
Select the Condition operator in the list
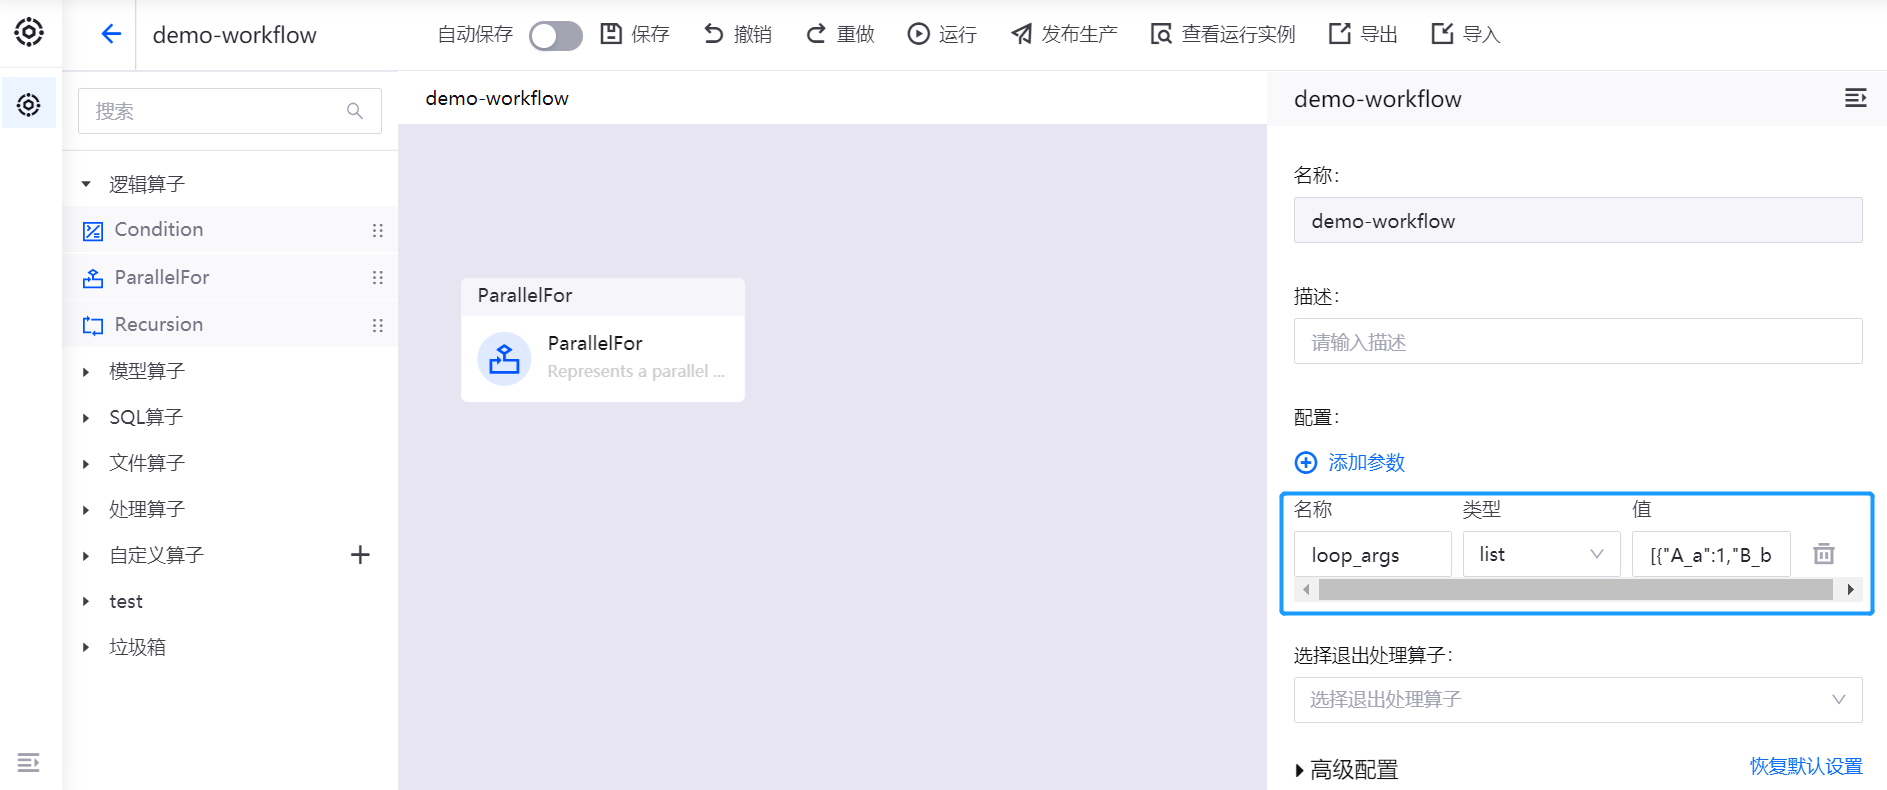coord(159,230)
